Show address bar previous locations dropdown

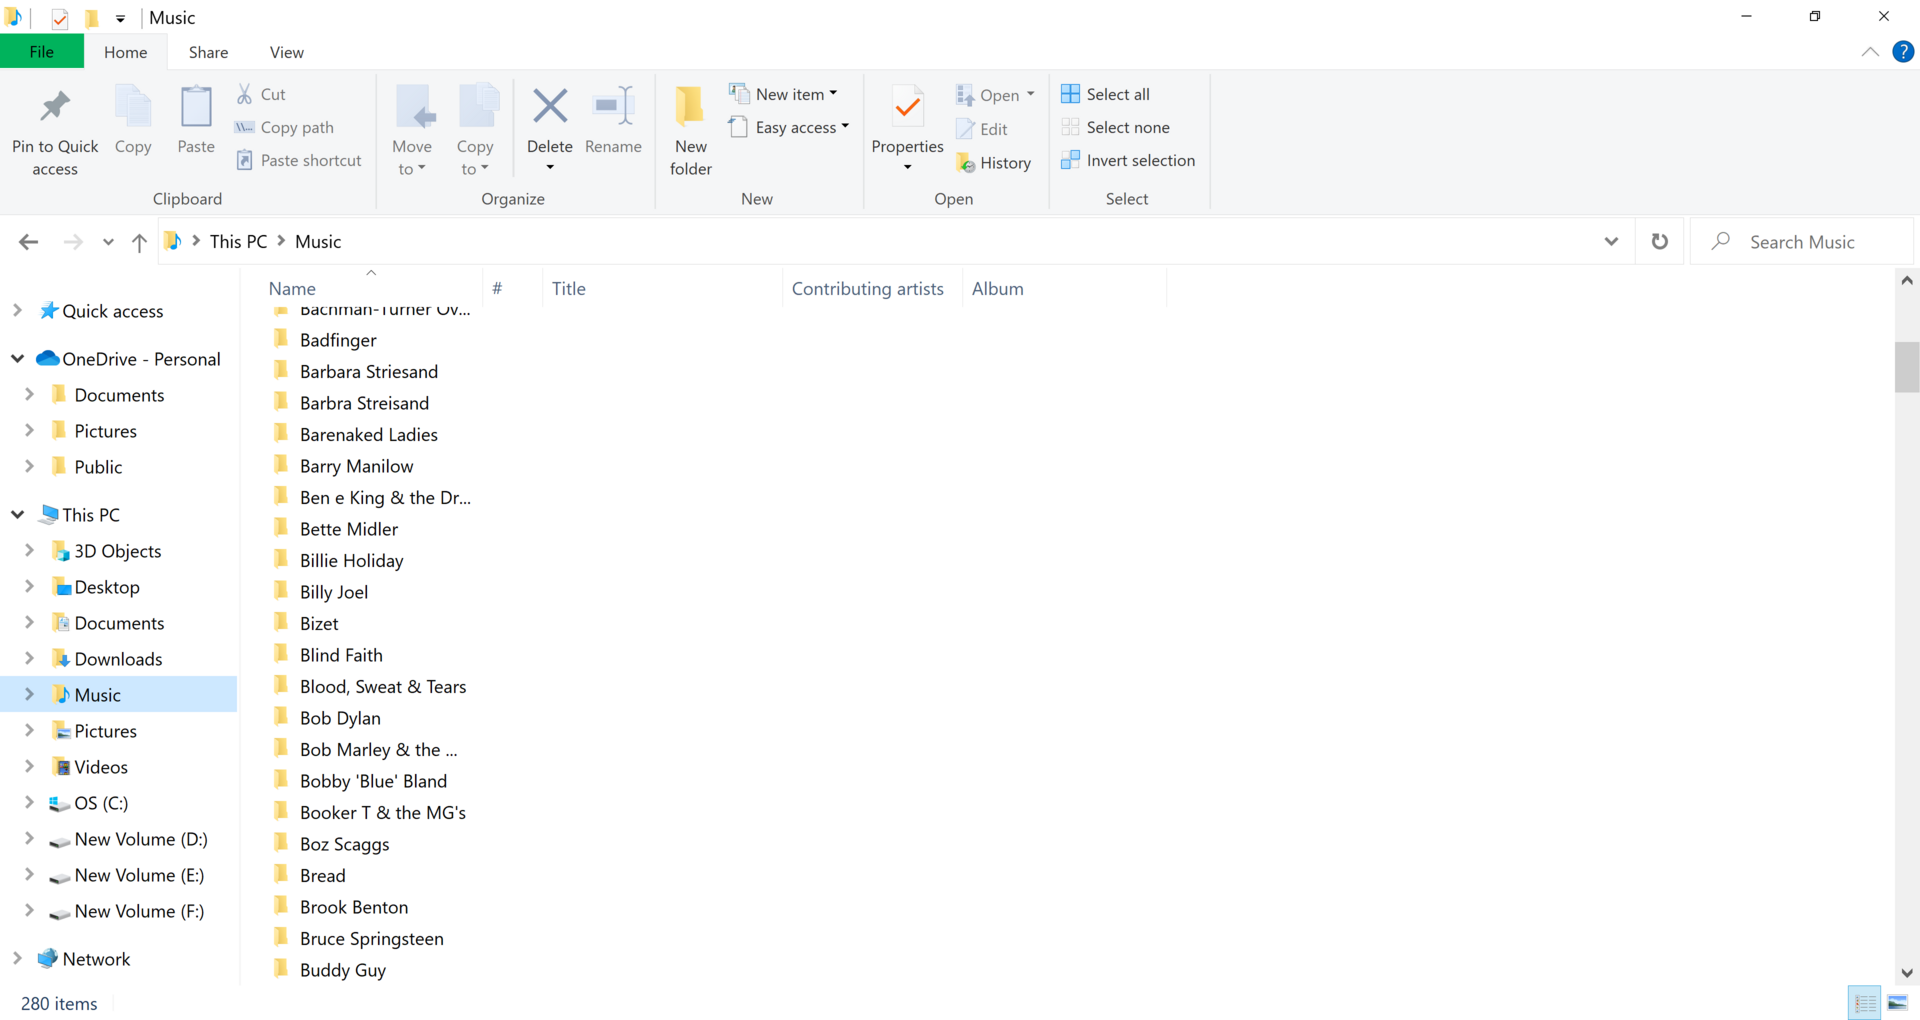(x=1611, y=242)
